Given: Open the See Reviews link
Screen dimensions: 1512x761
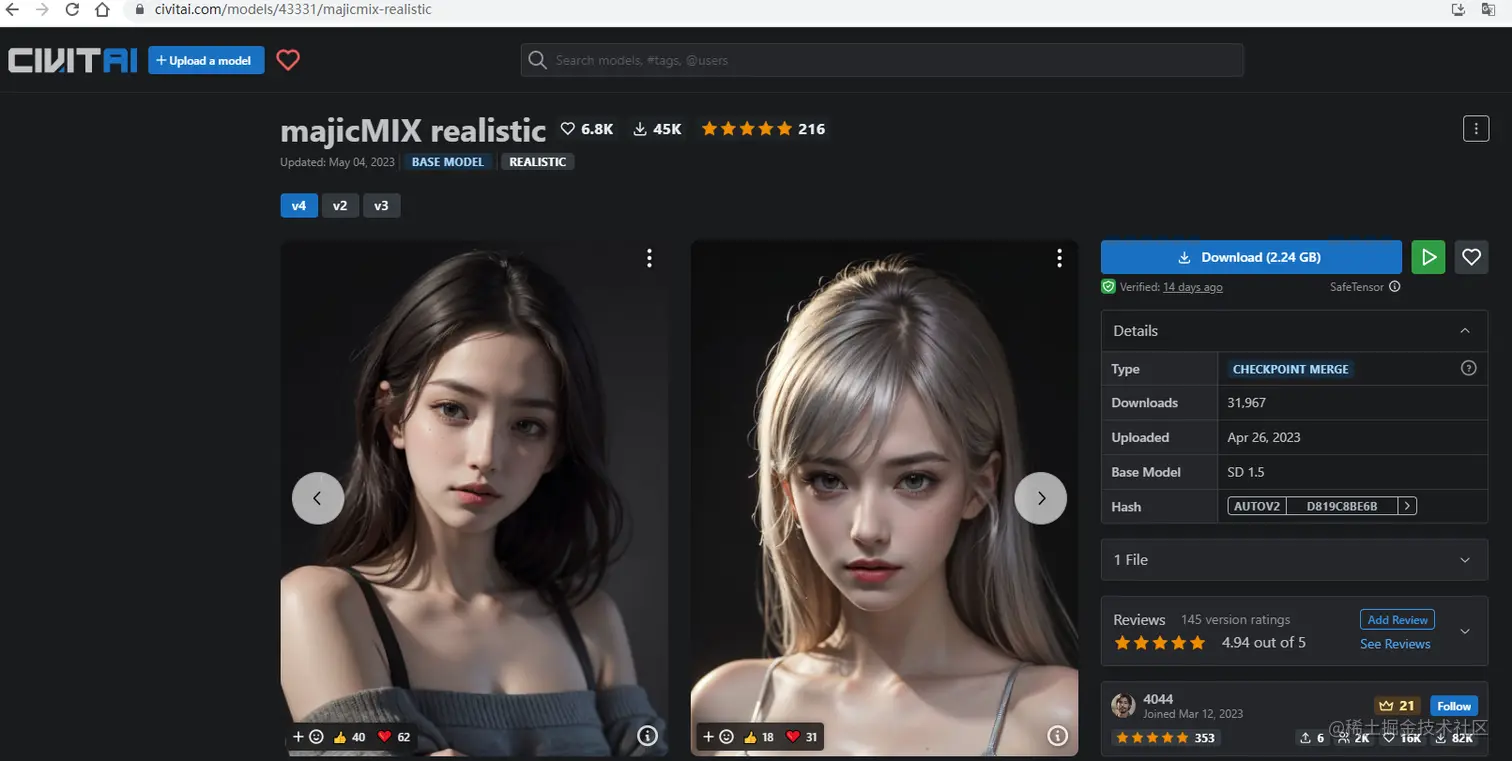Looking at the screenshot, I should click(1395, 644).
